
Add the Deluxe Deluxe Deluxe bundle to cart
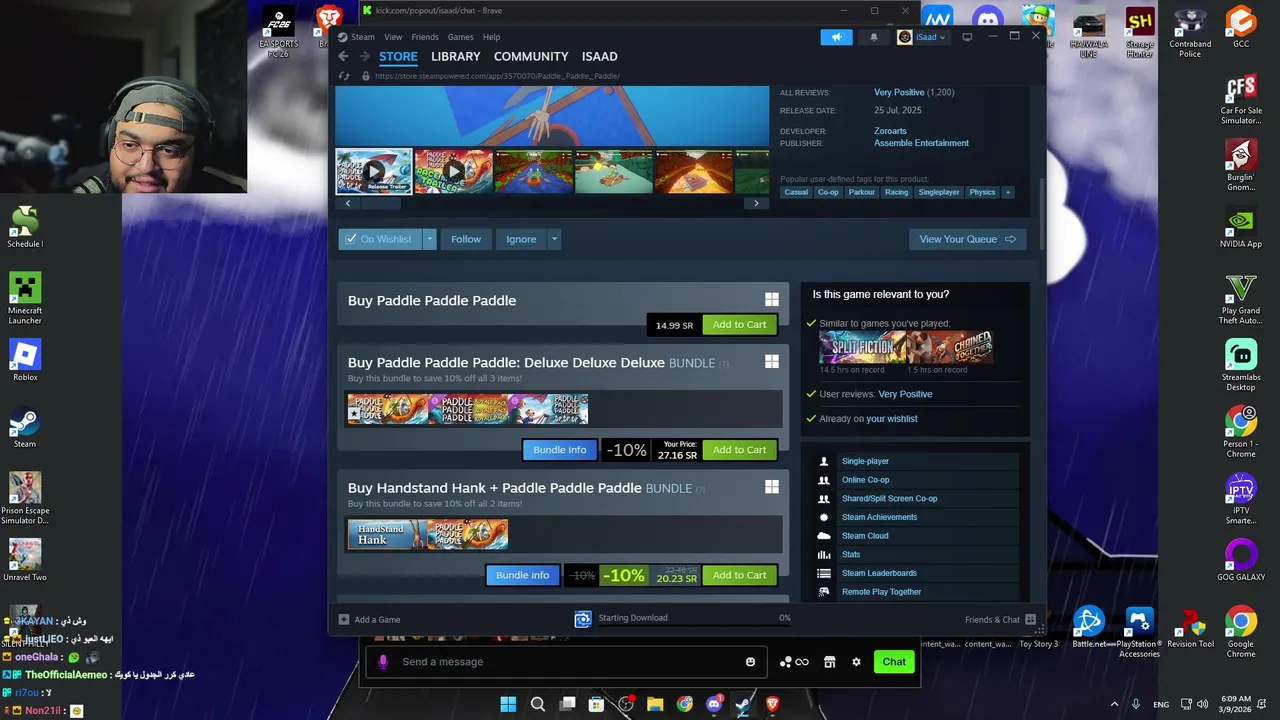(x=739, y=450)
